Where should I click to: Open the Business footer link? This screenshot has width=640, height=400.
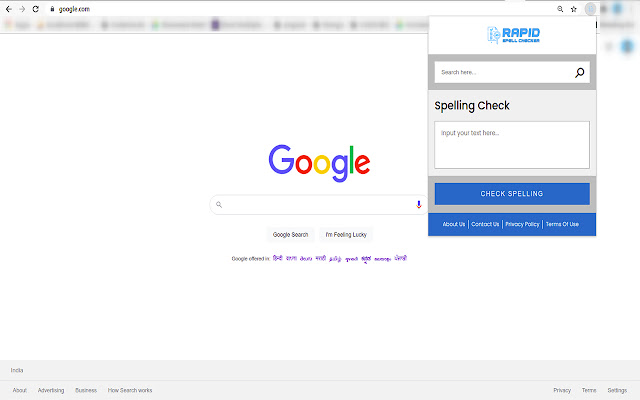click(86, 390)
